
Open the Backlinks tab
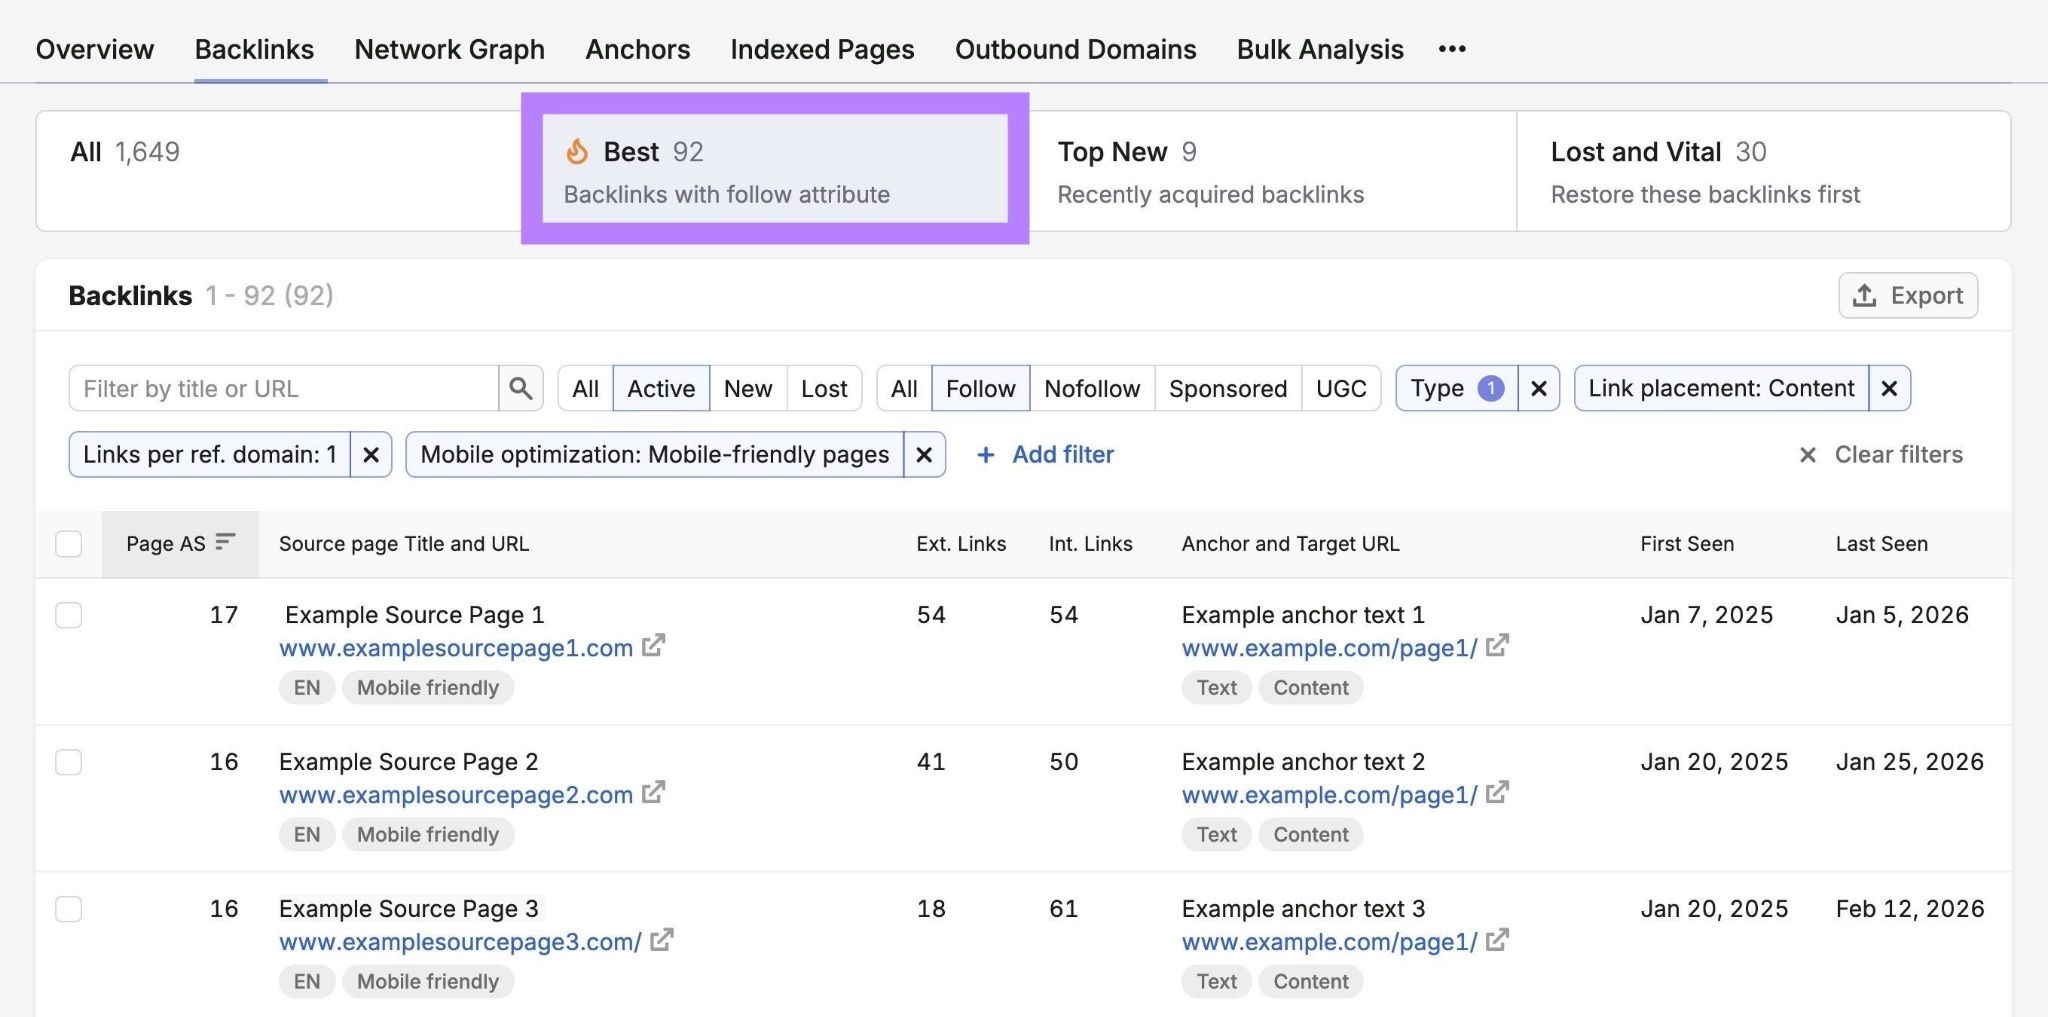coord(254,49)
